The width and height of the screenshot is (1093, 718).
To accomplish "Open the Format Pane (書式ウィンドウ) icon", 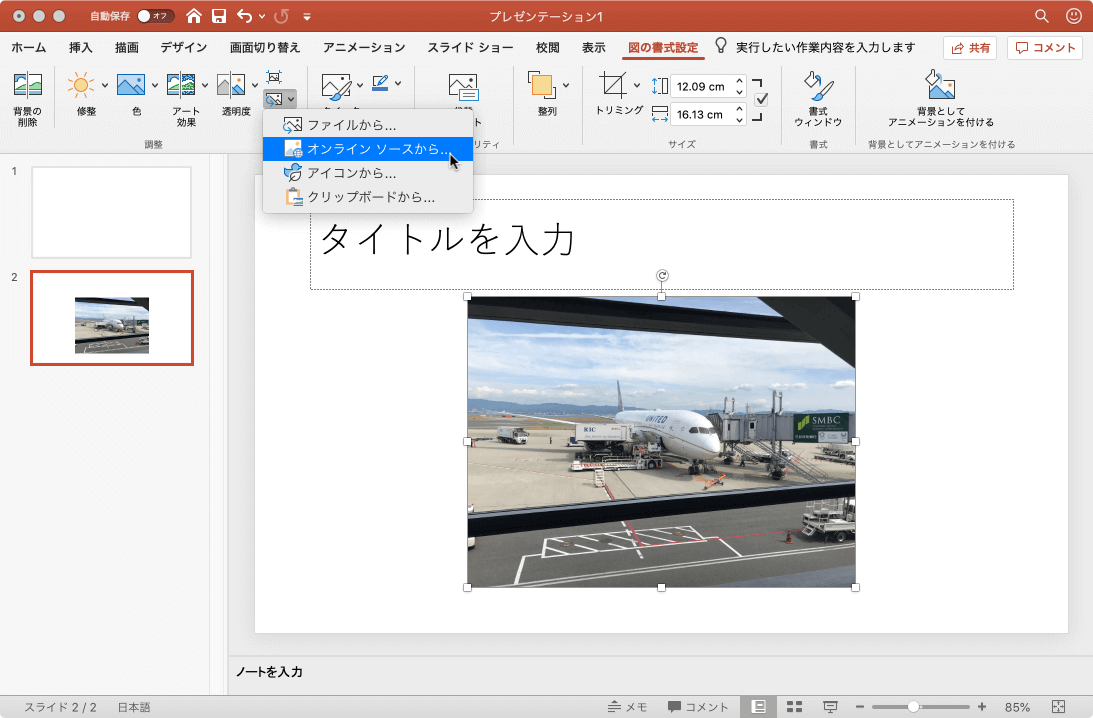I will (817, 87).
